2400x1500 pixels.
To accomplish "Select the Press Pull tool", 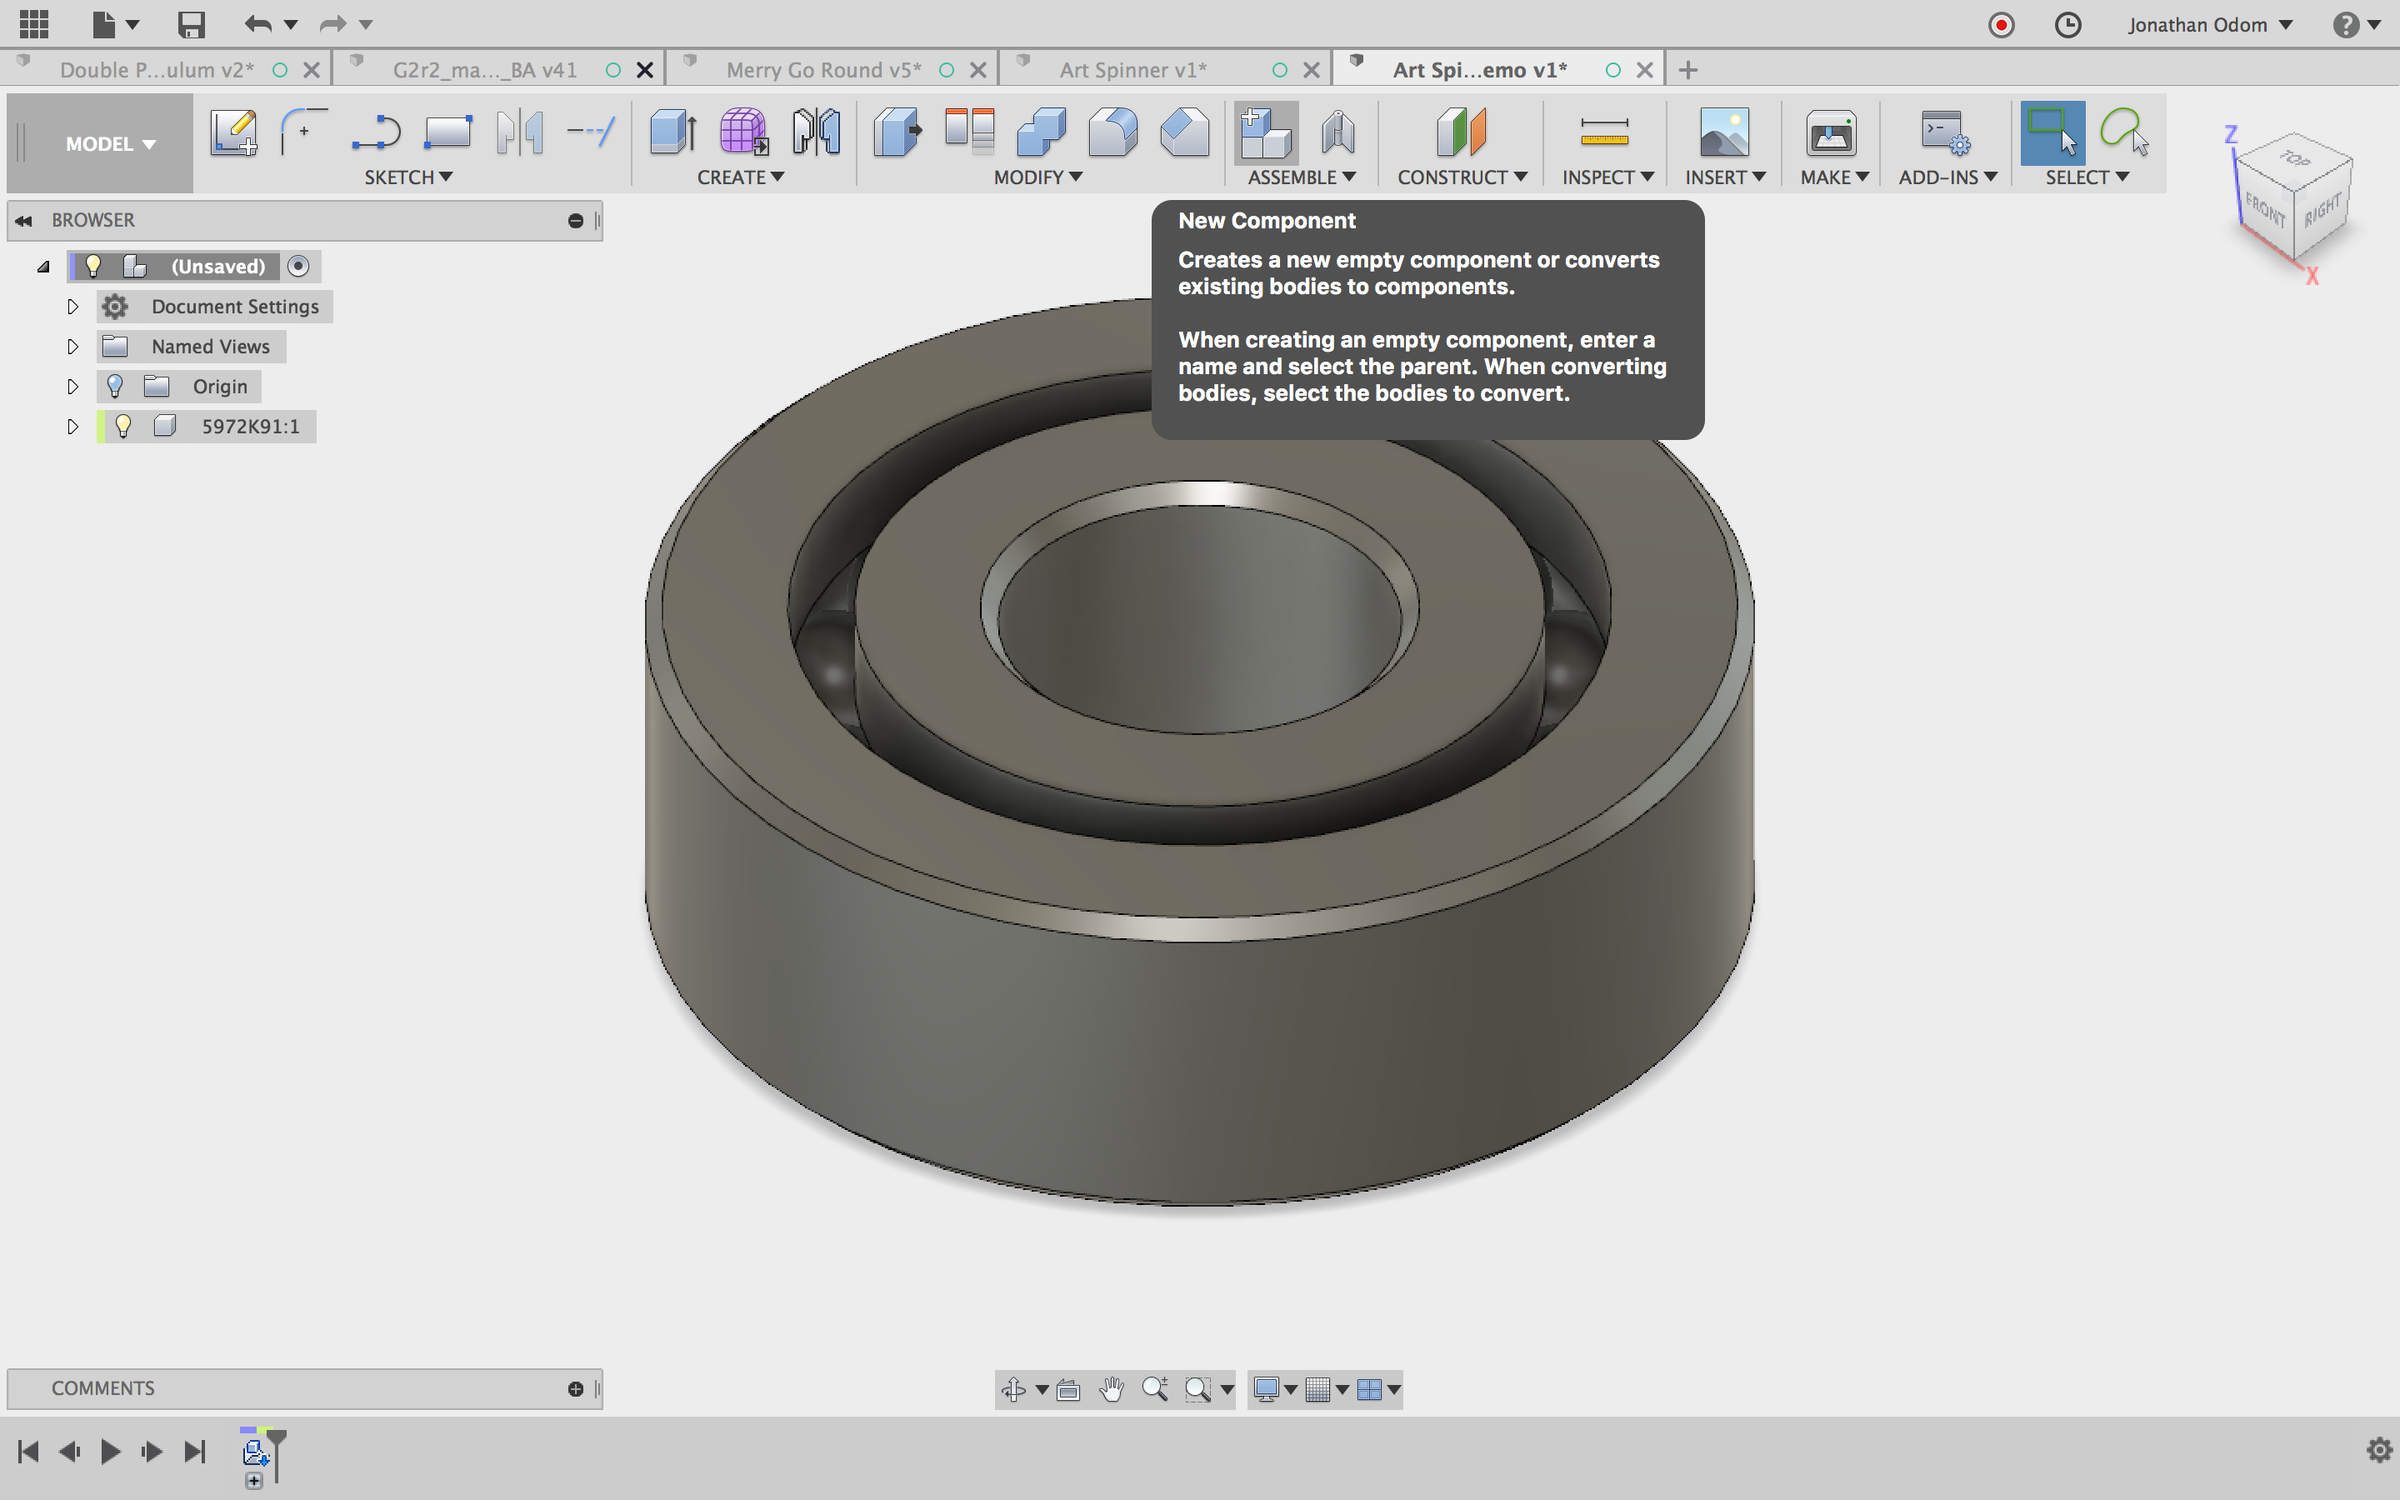I will pos(897,133).
